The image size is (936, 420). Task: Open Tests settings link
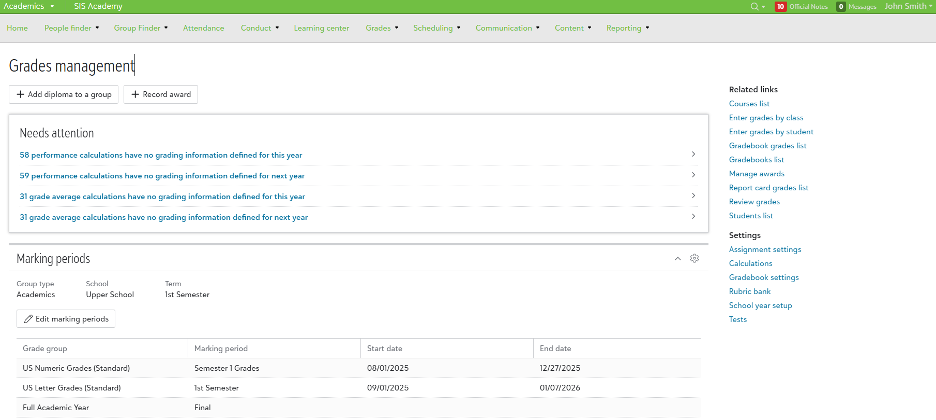(738, 319)
